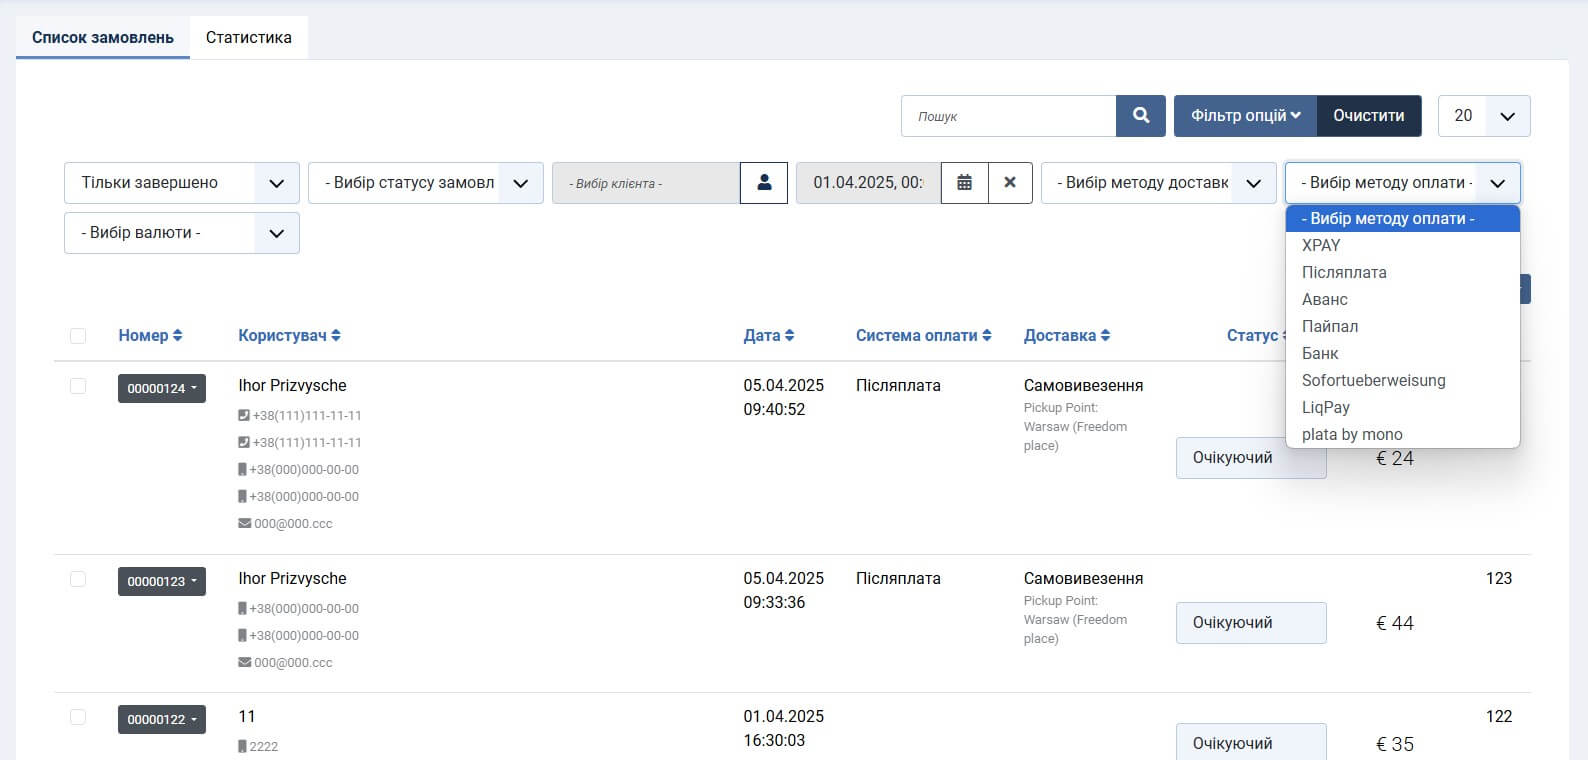The height and width of the screenshot is (760, 1588).
Task: Click the Очистити button
Action: 1368,116
